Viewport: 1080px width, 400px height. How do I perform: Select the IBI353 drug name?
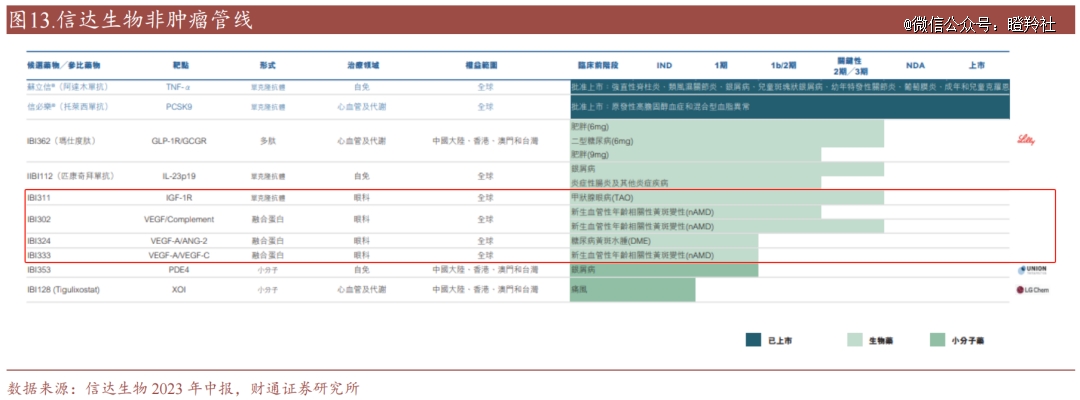40,270
